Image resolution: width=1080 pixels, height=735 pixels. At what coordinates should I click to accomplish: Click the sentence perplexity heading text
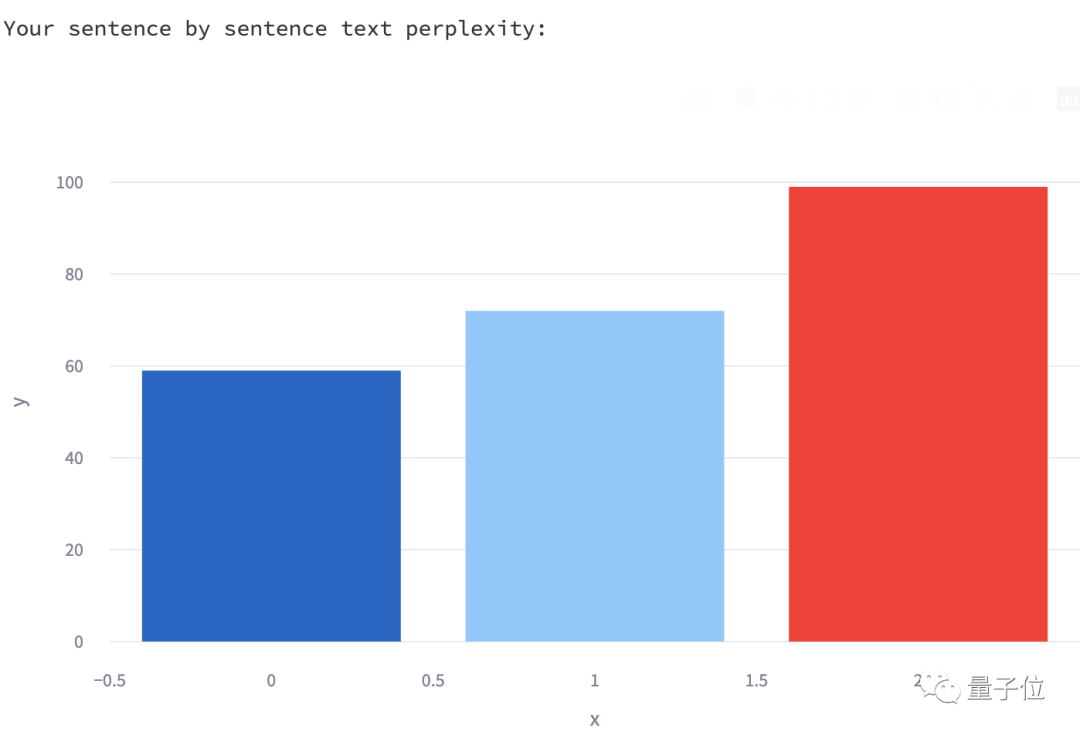click(x=275, y=29)
